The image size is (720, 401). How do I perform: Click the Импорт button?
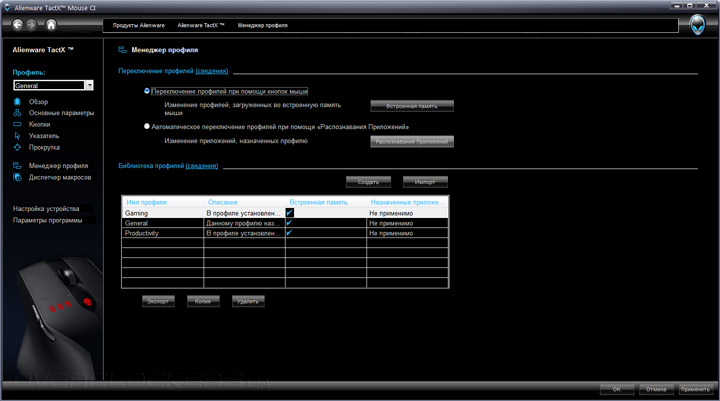[425, 182]
